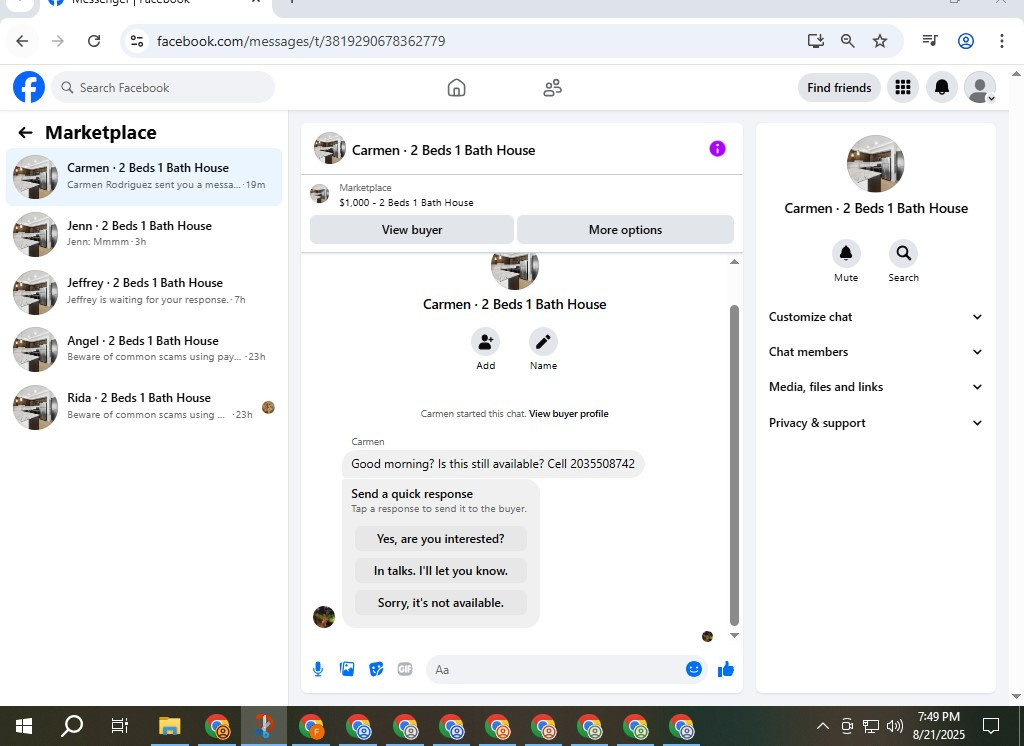Viewport: 1024px width, 746px height.
Task: Expand Media, files and links section
Action: click(x=876, y=387)
